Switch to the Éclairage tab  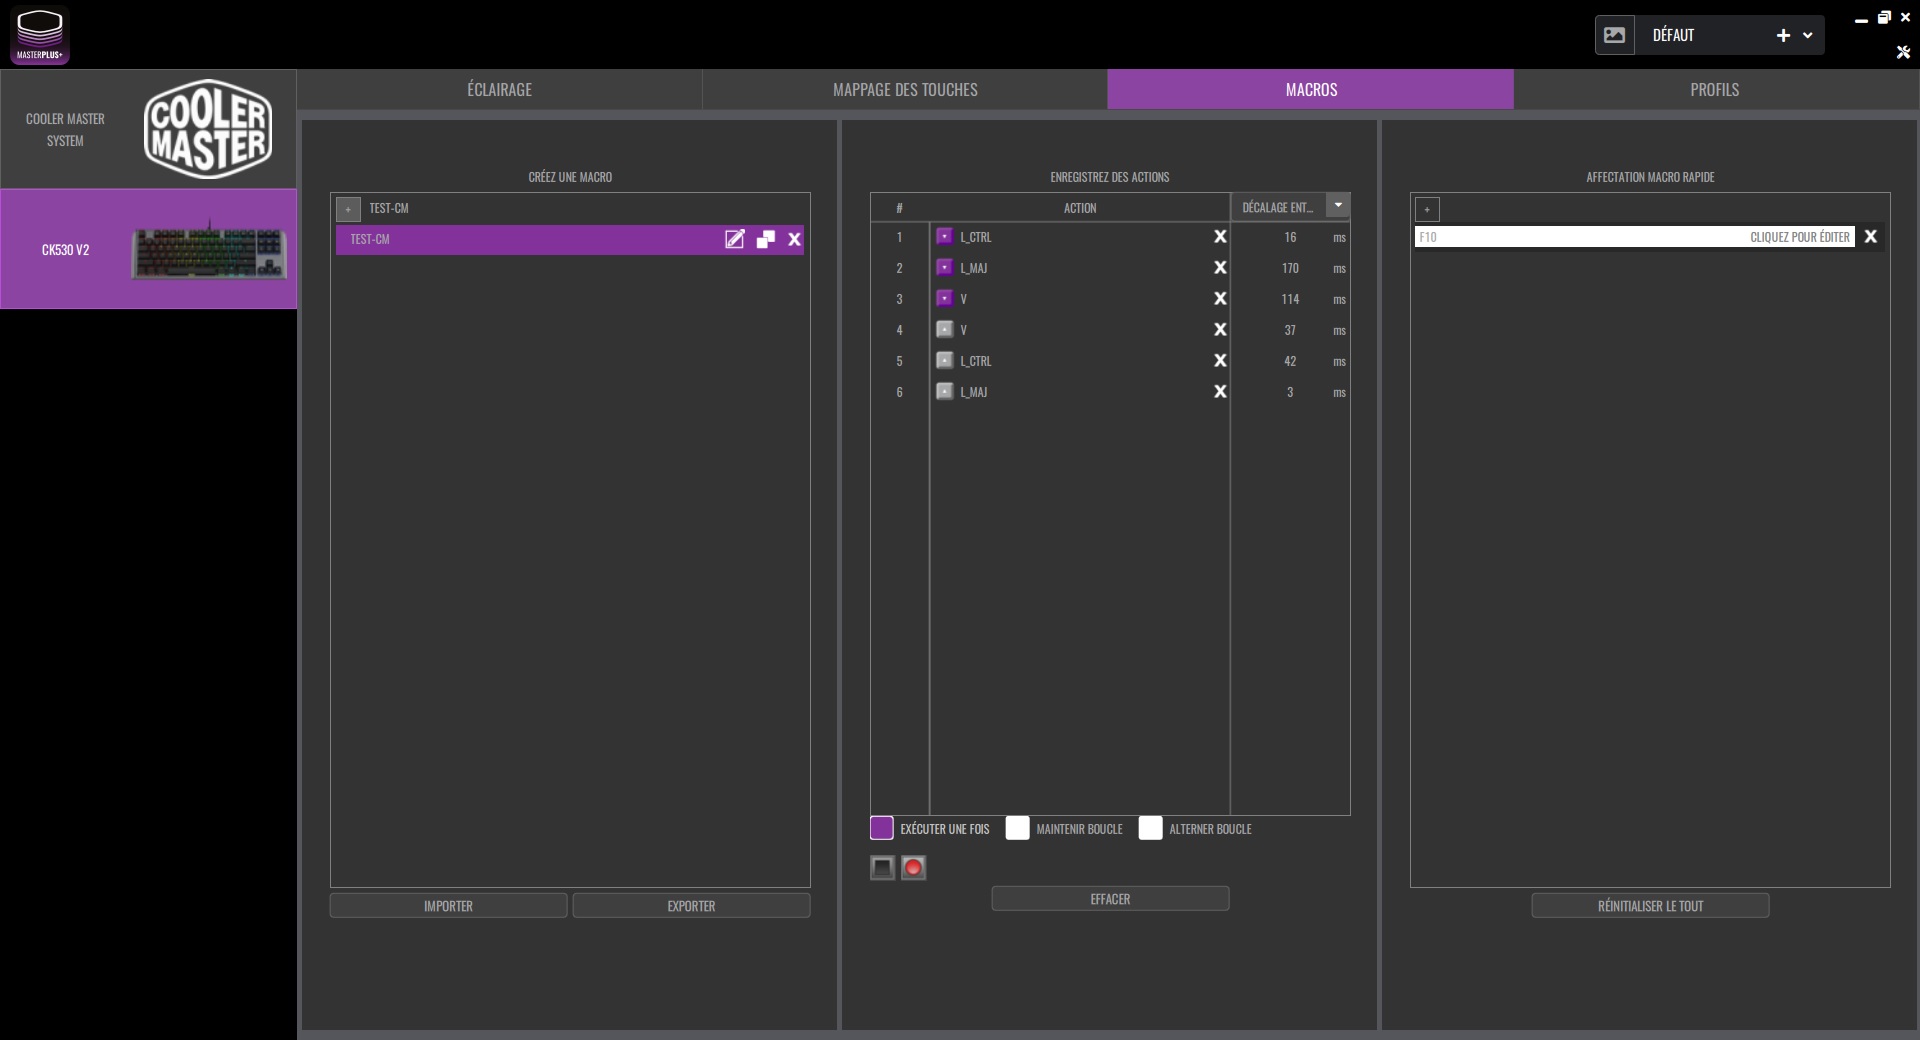point(499,90)
